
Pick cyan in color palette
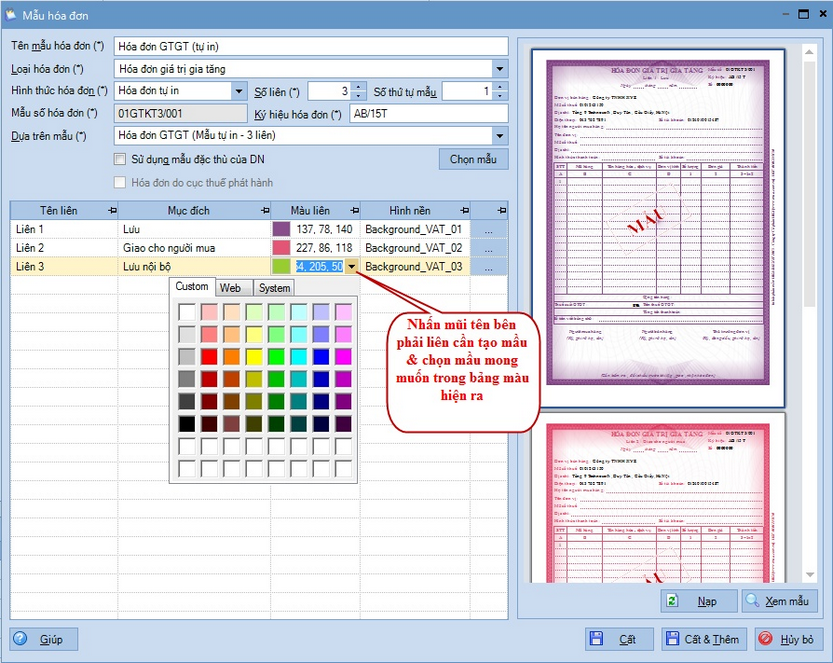click(x=299, y=357)
